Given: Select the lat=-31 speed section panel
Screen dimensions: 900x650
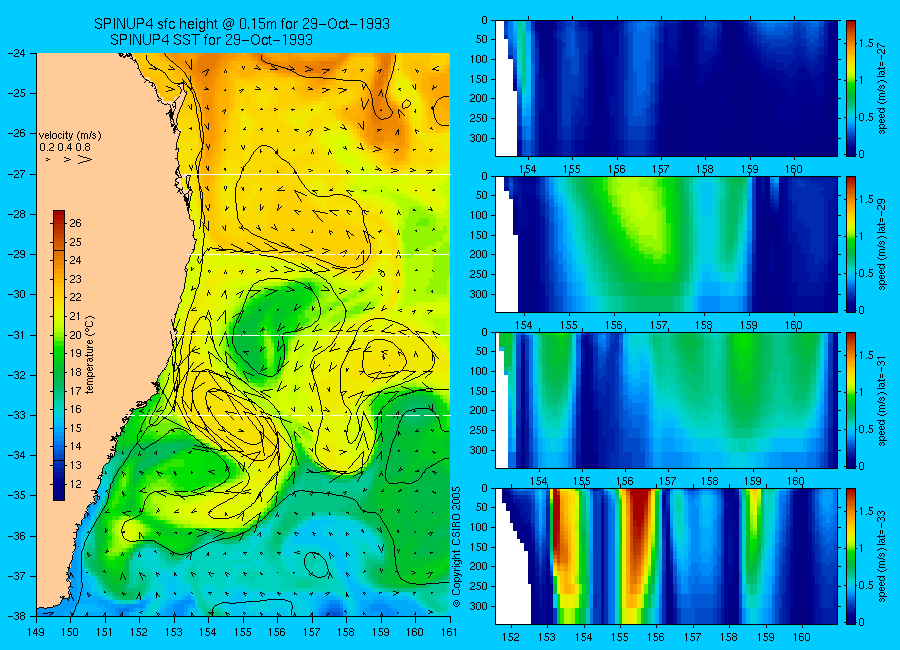Looking at the screenshot, I should [x=666, y=400].
